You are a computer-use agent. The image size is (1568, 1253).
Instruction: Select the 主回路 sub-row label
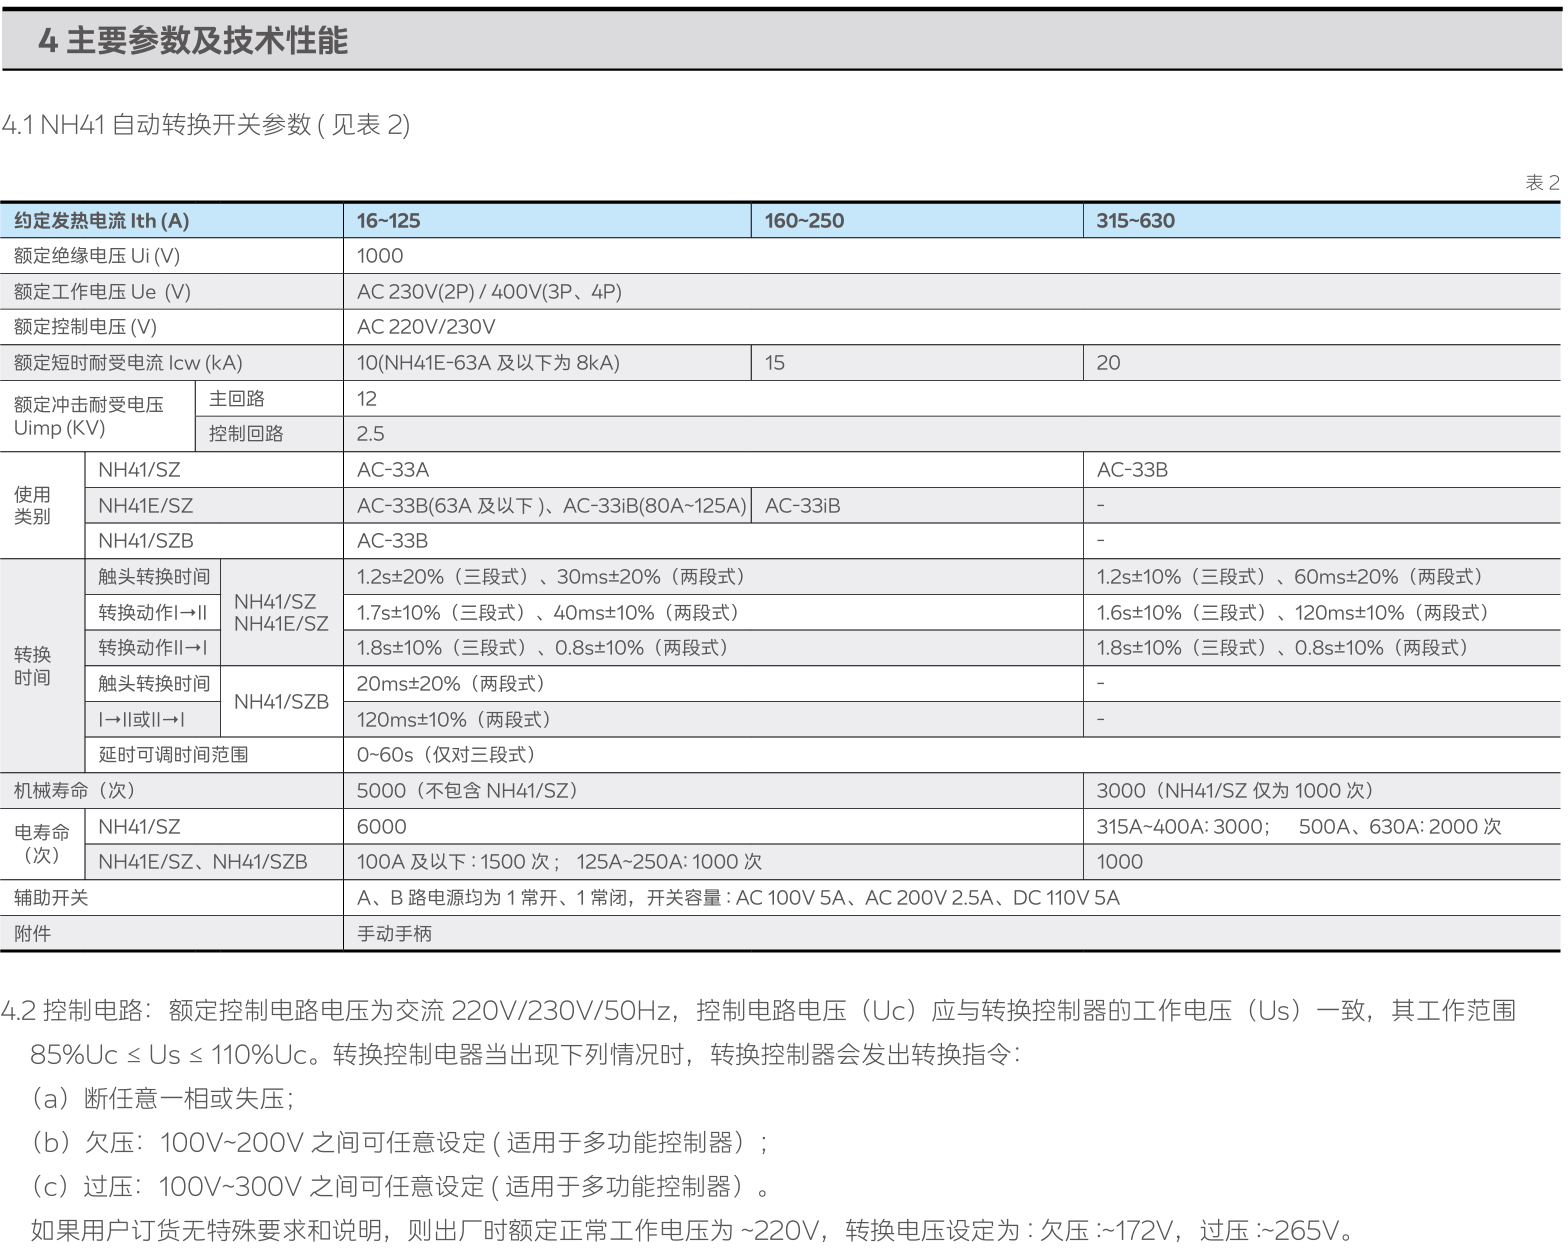tap(237, 398)
